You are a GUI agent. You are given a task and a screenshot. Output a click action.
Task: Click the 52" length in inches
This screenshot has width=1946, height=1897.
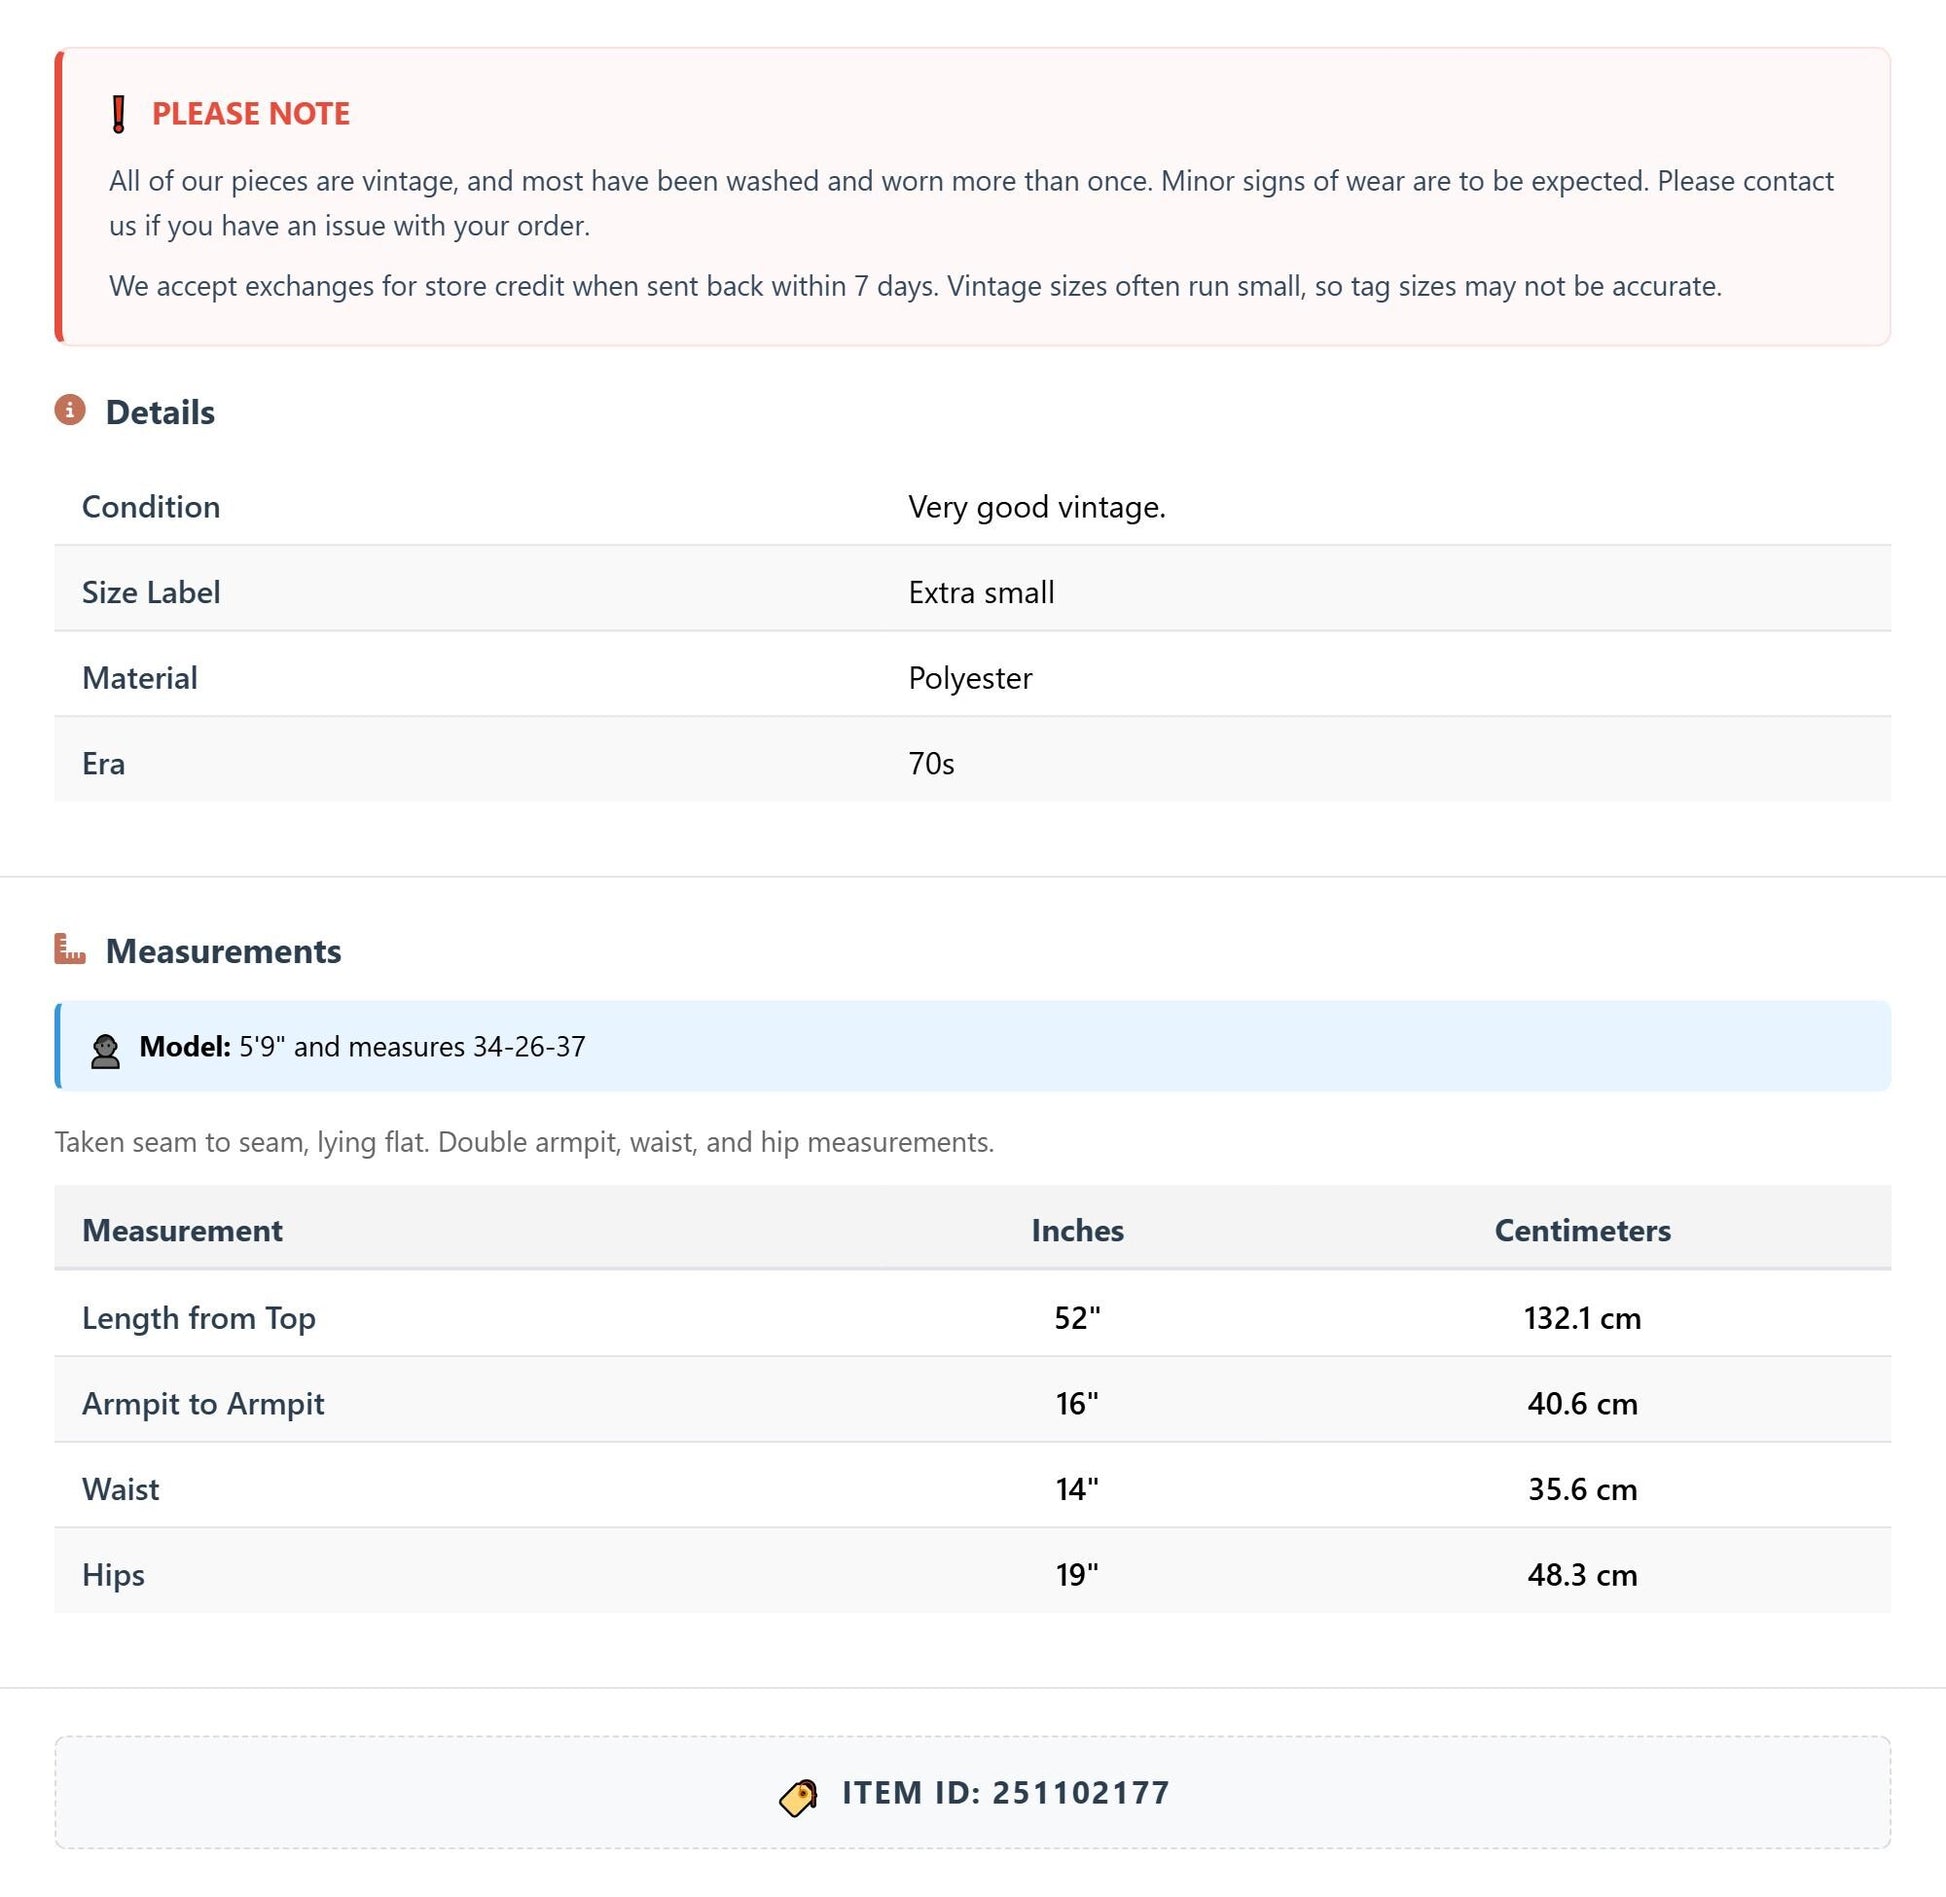coord(1077,1318)
